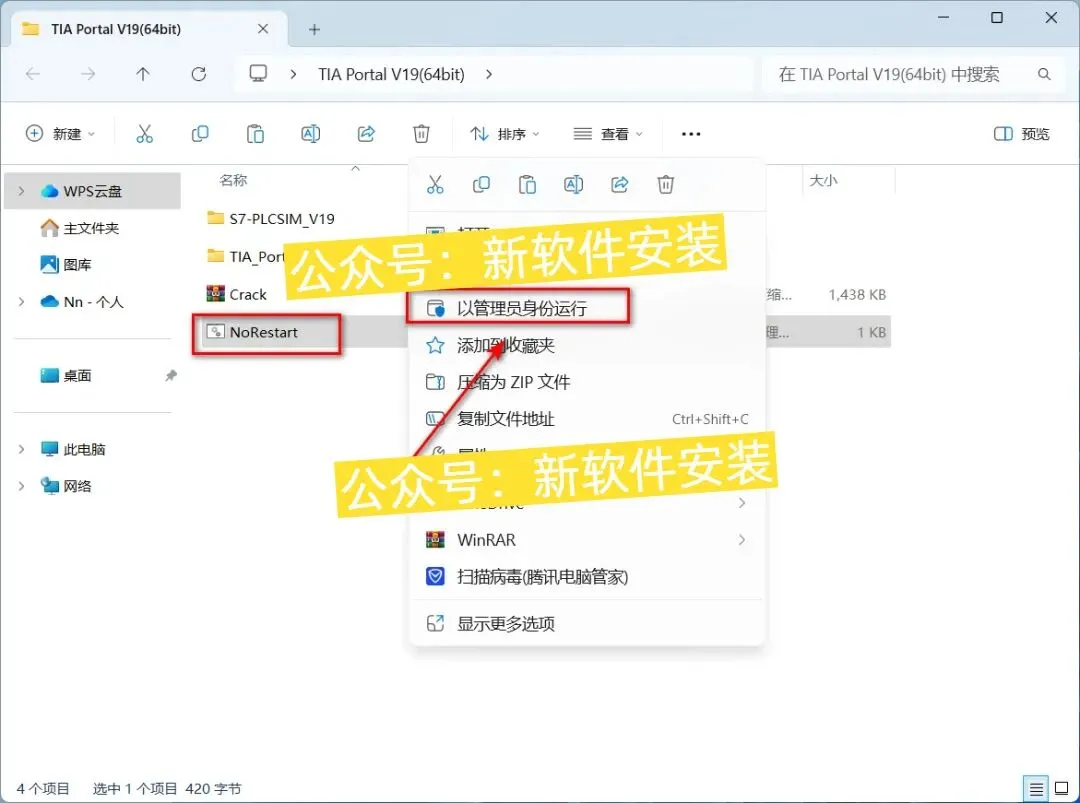
Task: Click the 1,438 KB size cell
Action: point(857,295)
